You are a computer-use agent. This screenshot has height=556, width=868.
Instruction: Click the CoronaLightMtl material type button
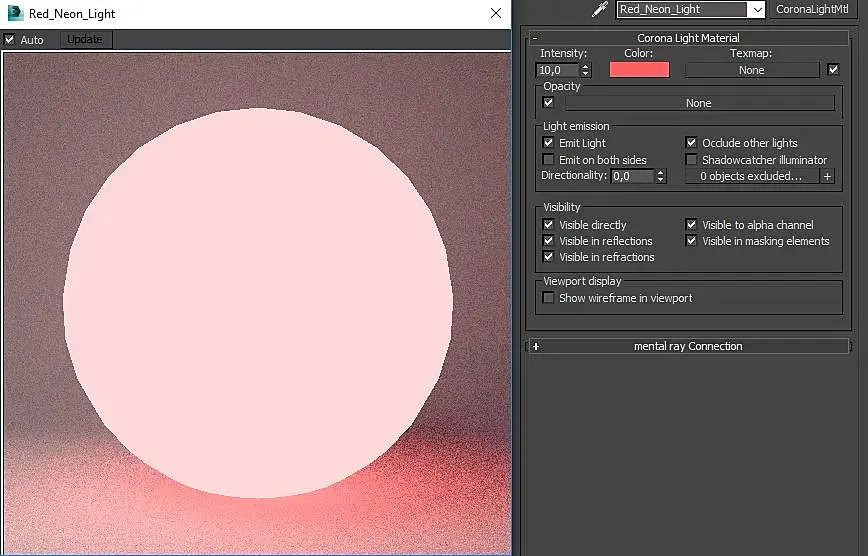[x=812, y=9]
